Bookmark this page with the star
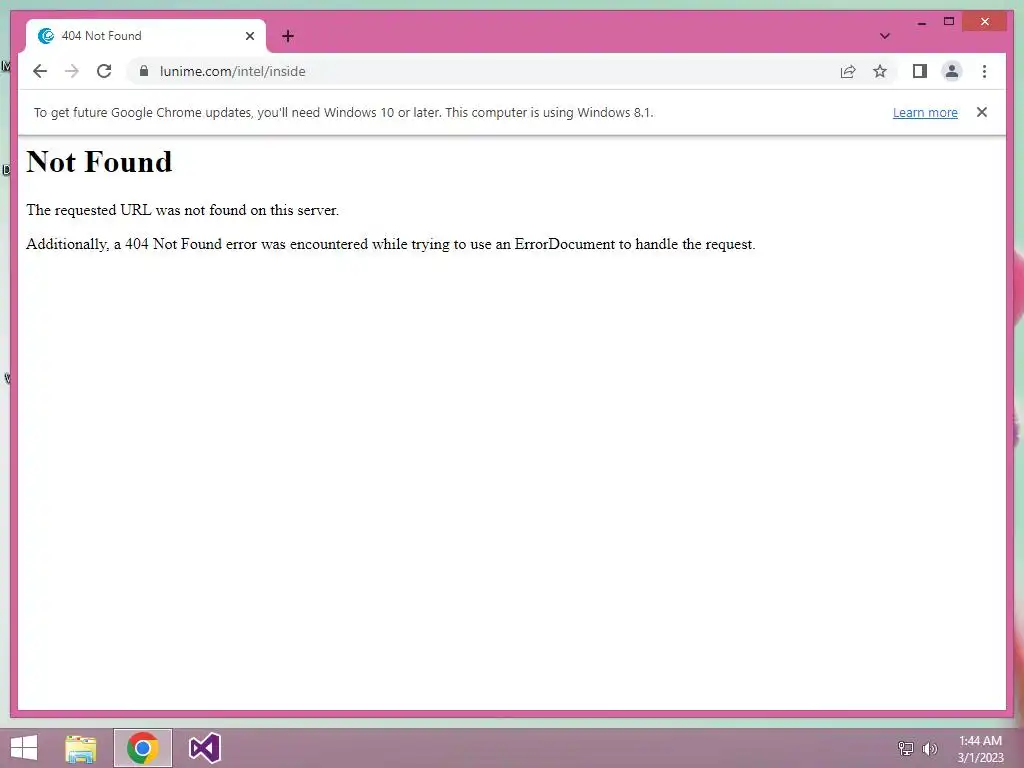 click(880, 71)
